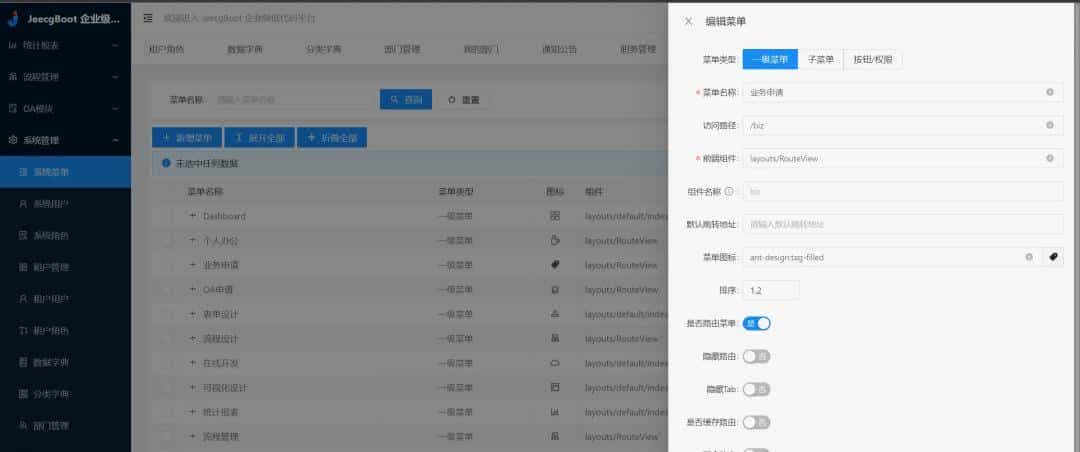Open the icon picker tag button
The width and height of the screenshot is (1080, 452).
tap(1053, 257)
